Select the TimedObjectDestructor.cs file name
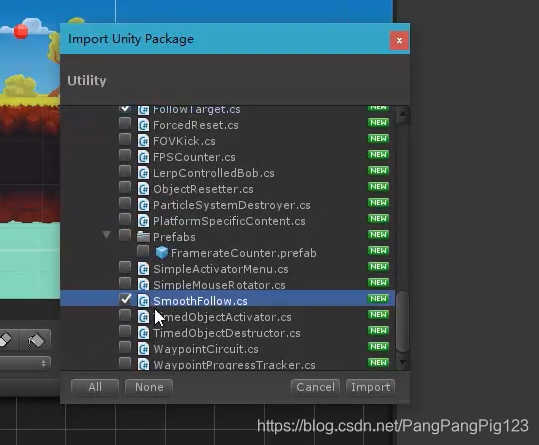The image size is (539, 445). [x=227, y=333]
